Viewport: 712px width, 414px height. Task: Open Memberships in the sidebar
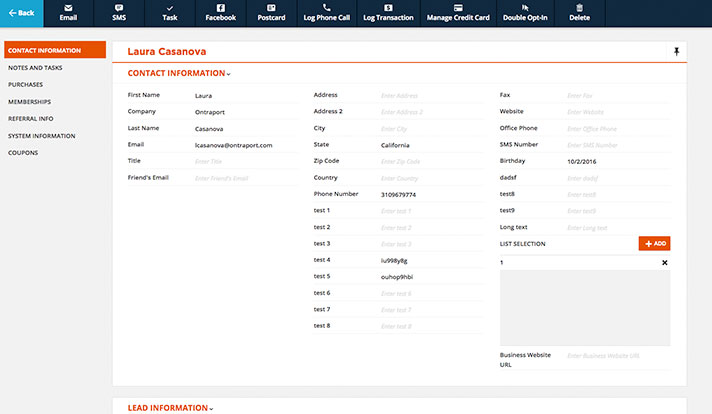tap(30, 102)
